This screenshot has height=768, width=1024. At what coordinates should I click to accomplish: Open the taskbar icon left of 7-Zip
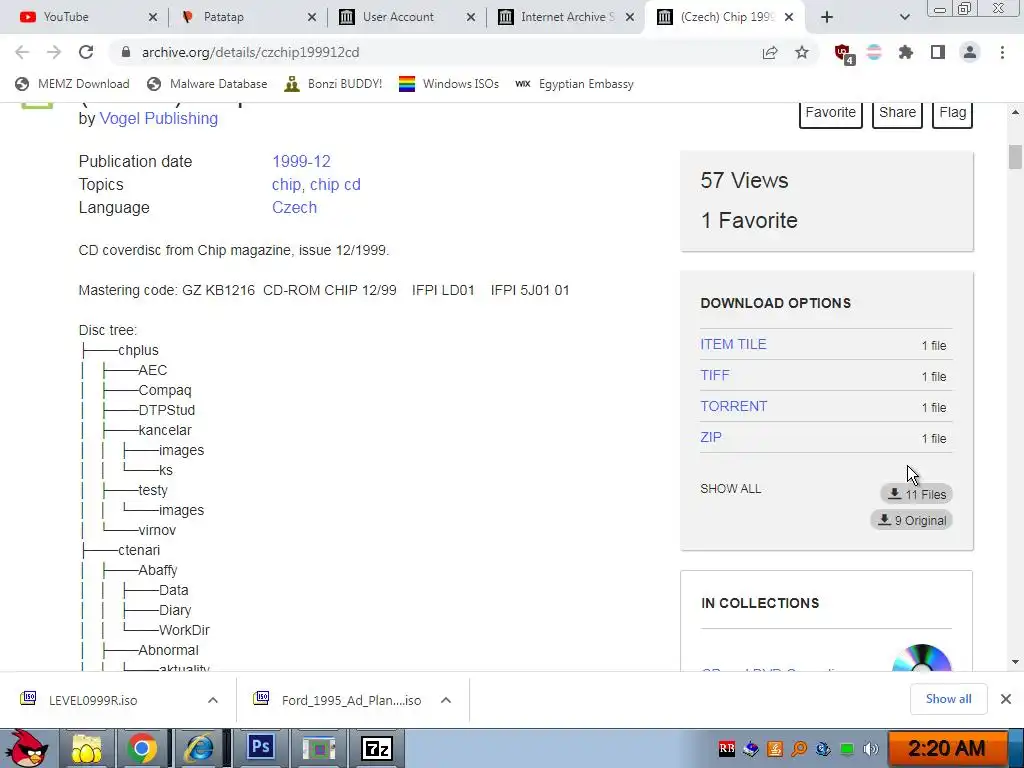coord(319,748)
